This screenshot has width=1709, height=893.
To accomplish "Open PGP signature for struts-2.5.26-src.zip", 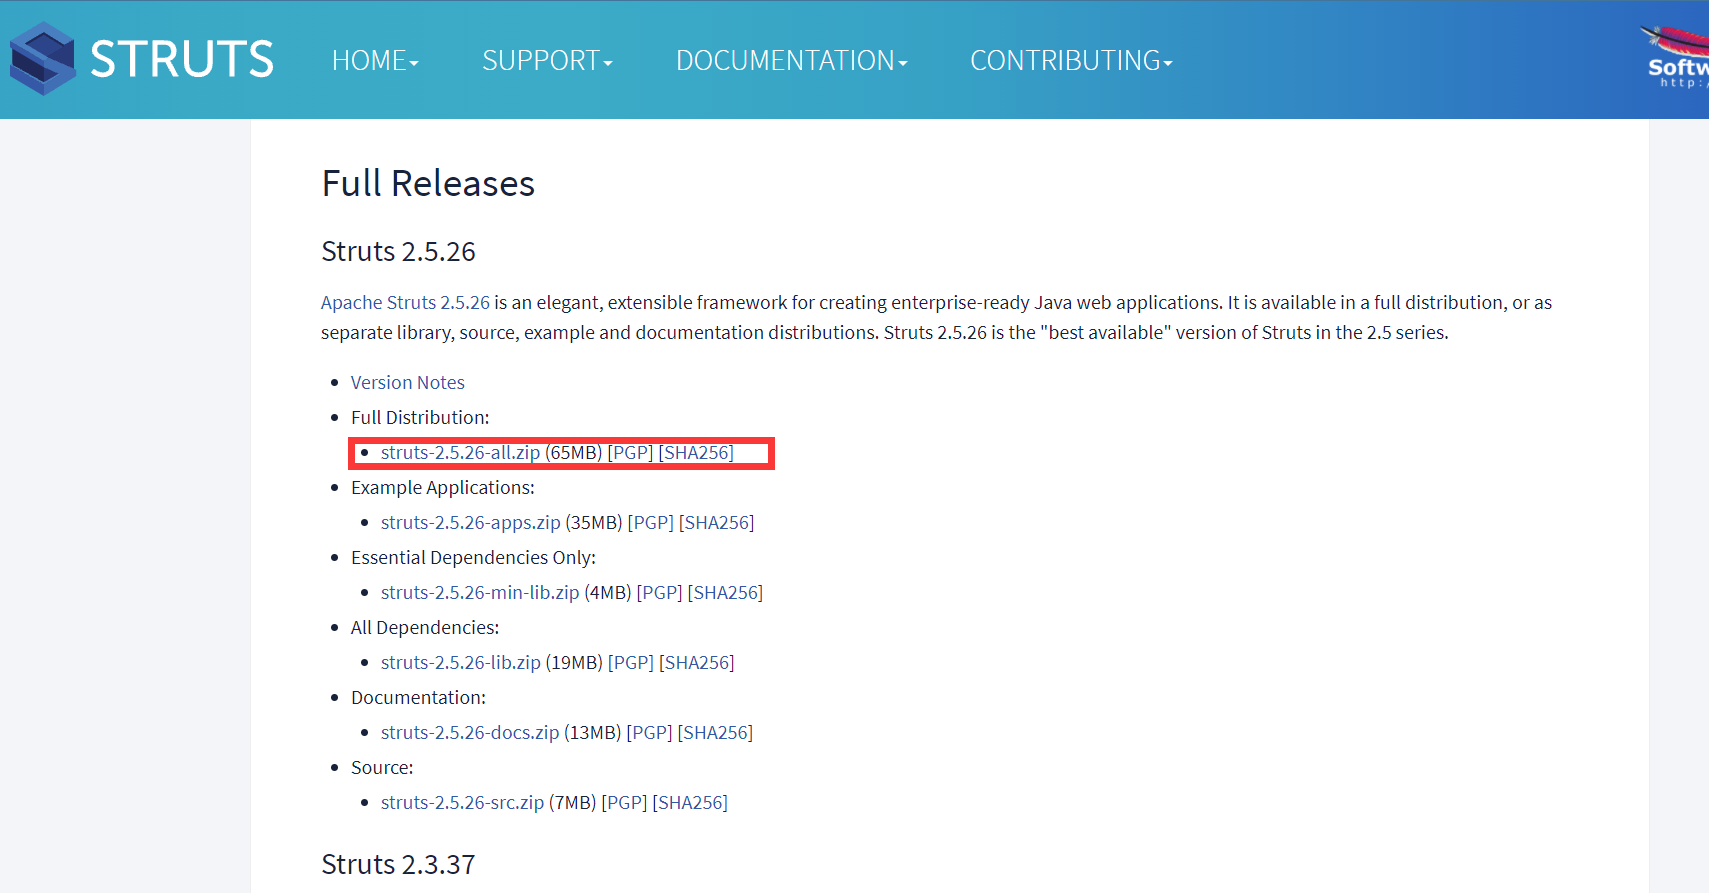I will click(x=624, y=802).
